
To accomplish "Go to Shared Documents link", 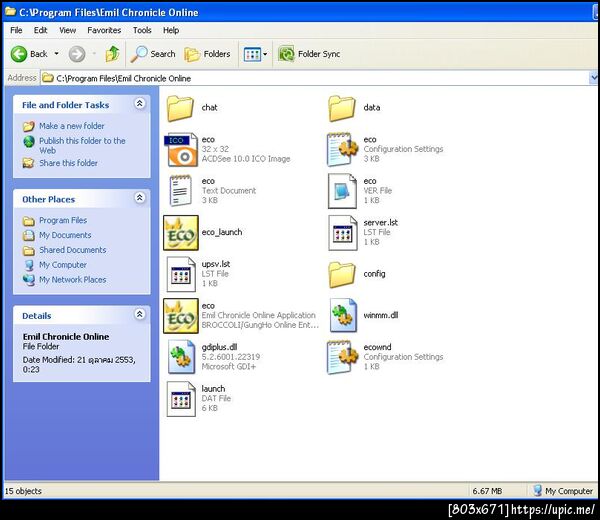I will click(73, 250).
